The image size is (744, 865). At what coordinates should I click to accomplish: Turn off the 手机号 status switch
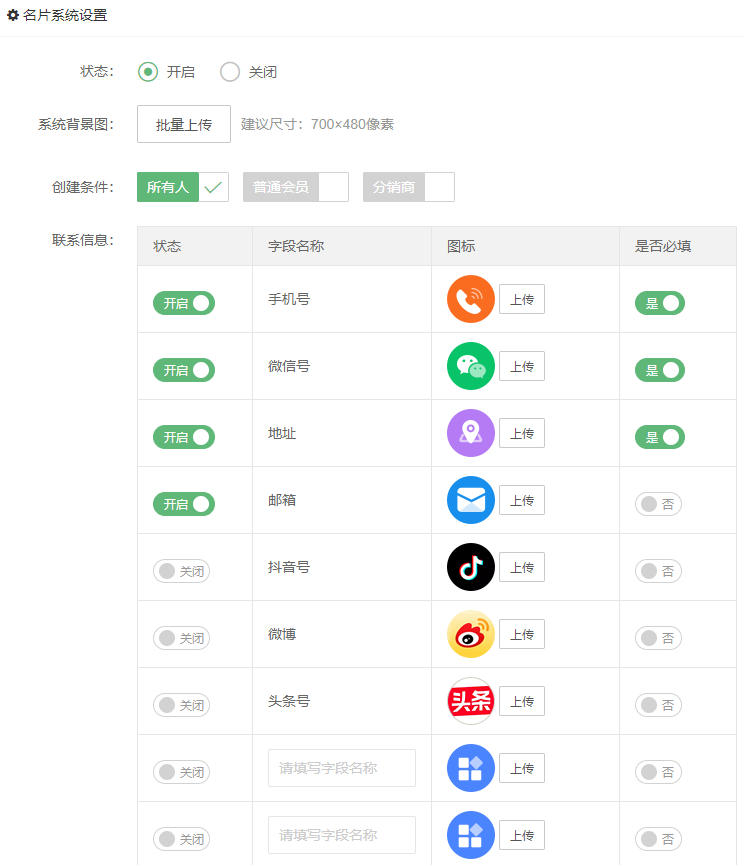pyautogui.click(x=184, y=303)
